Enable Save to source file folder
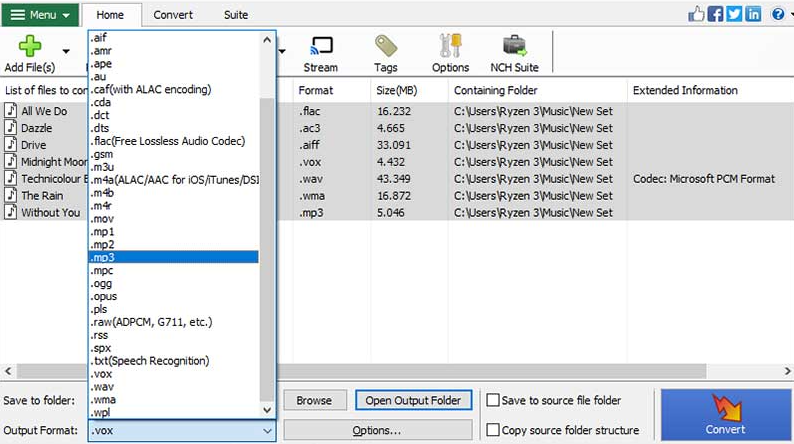794x444 pixels. click(493, 401)
